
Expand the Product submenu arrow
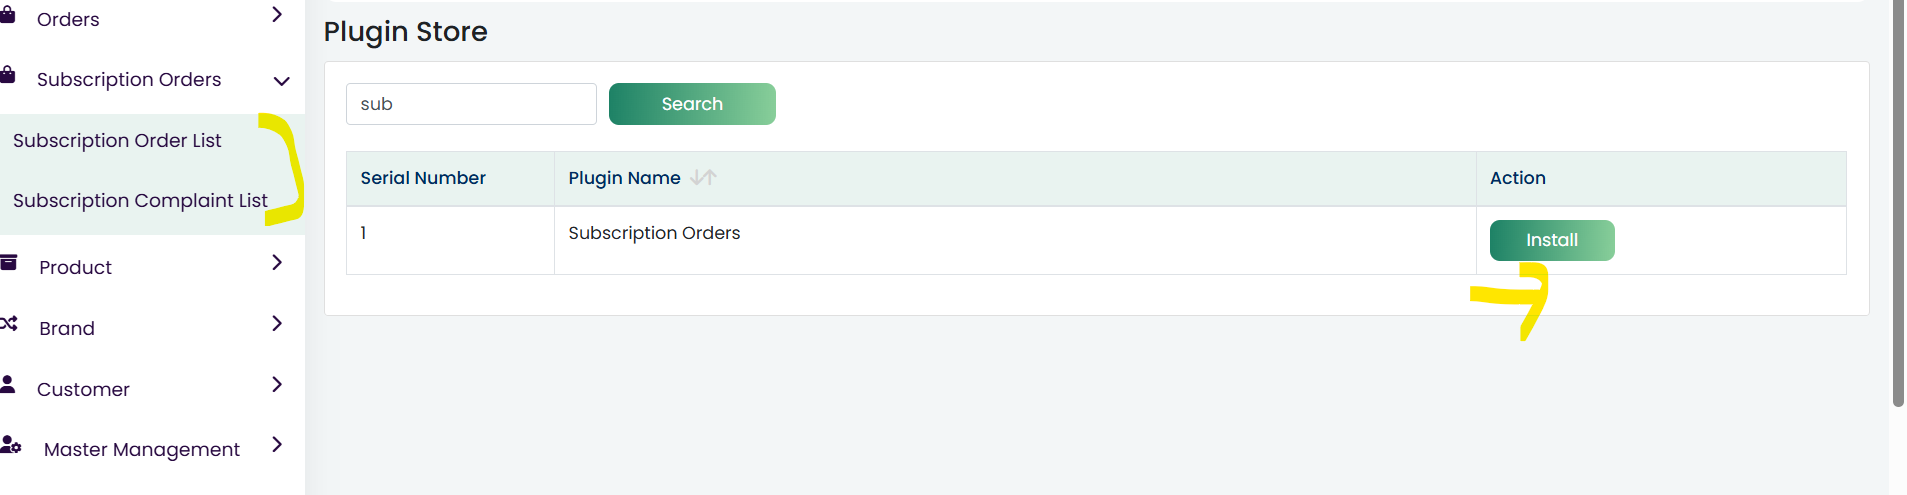[277, 262]
